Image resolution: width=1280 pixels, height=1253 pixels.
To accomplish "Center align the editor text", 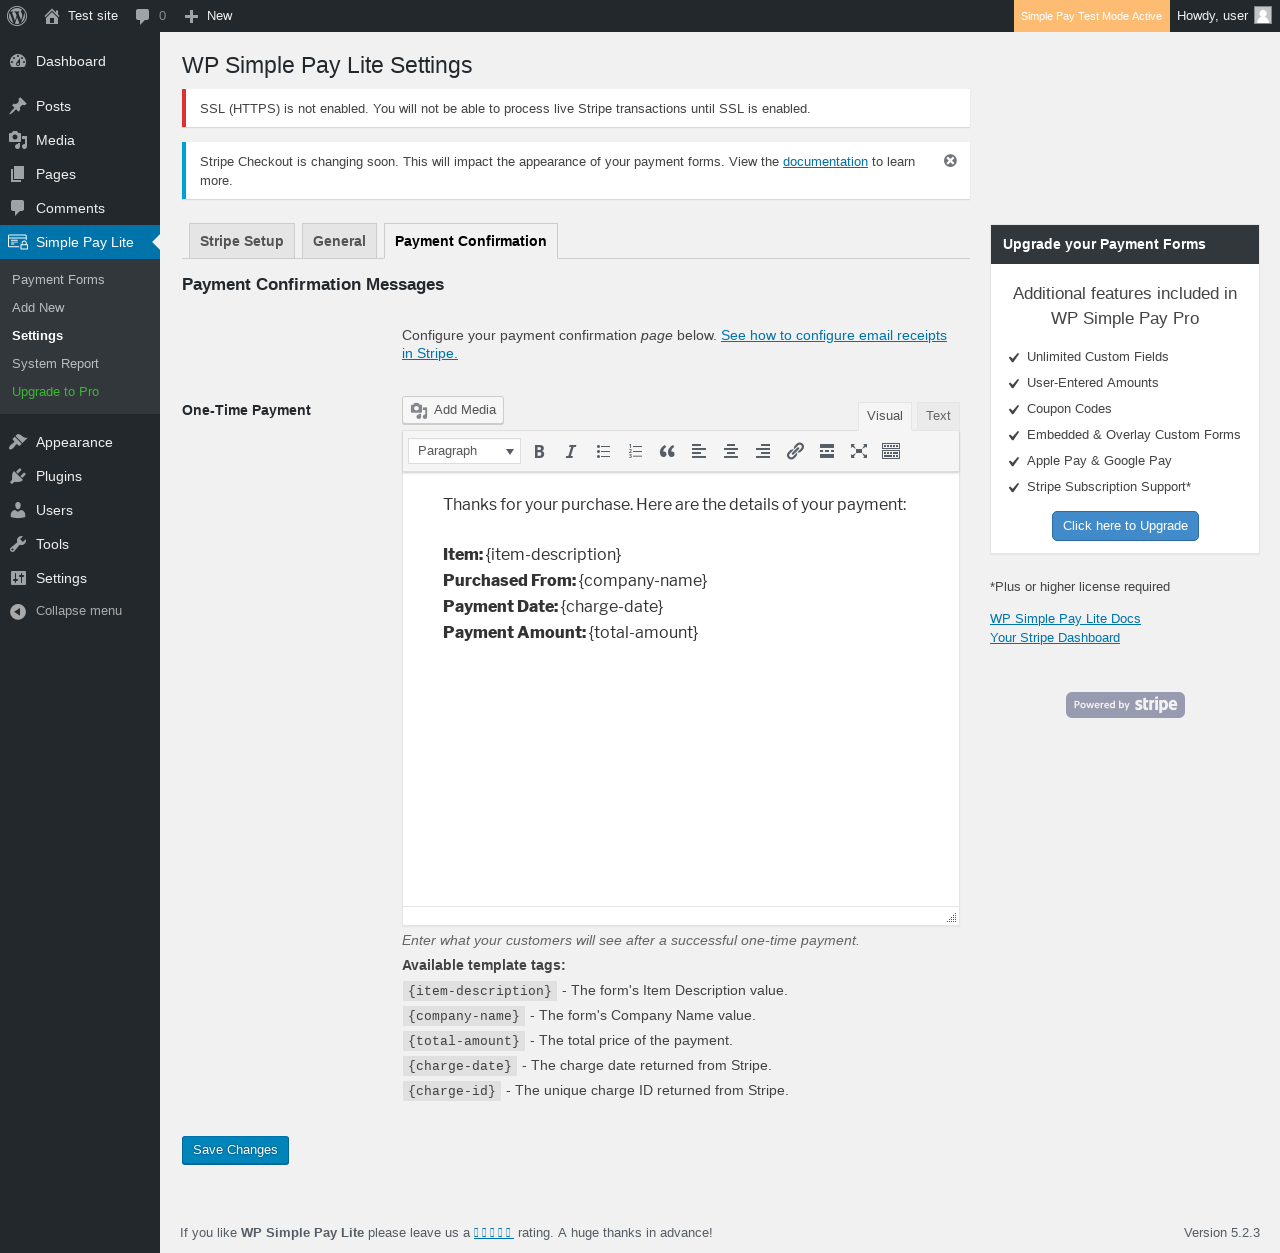I will tap(731, 451).
